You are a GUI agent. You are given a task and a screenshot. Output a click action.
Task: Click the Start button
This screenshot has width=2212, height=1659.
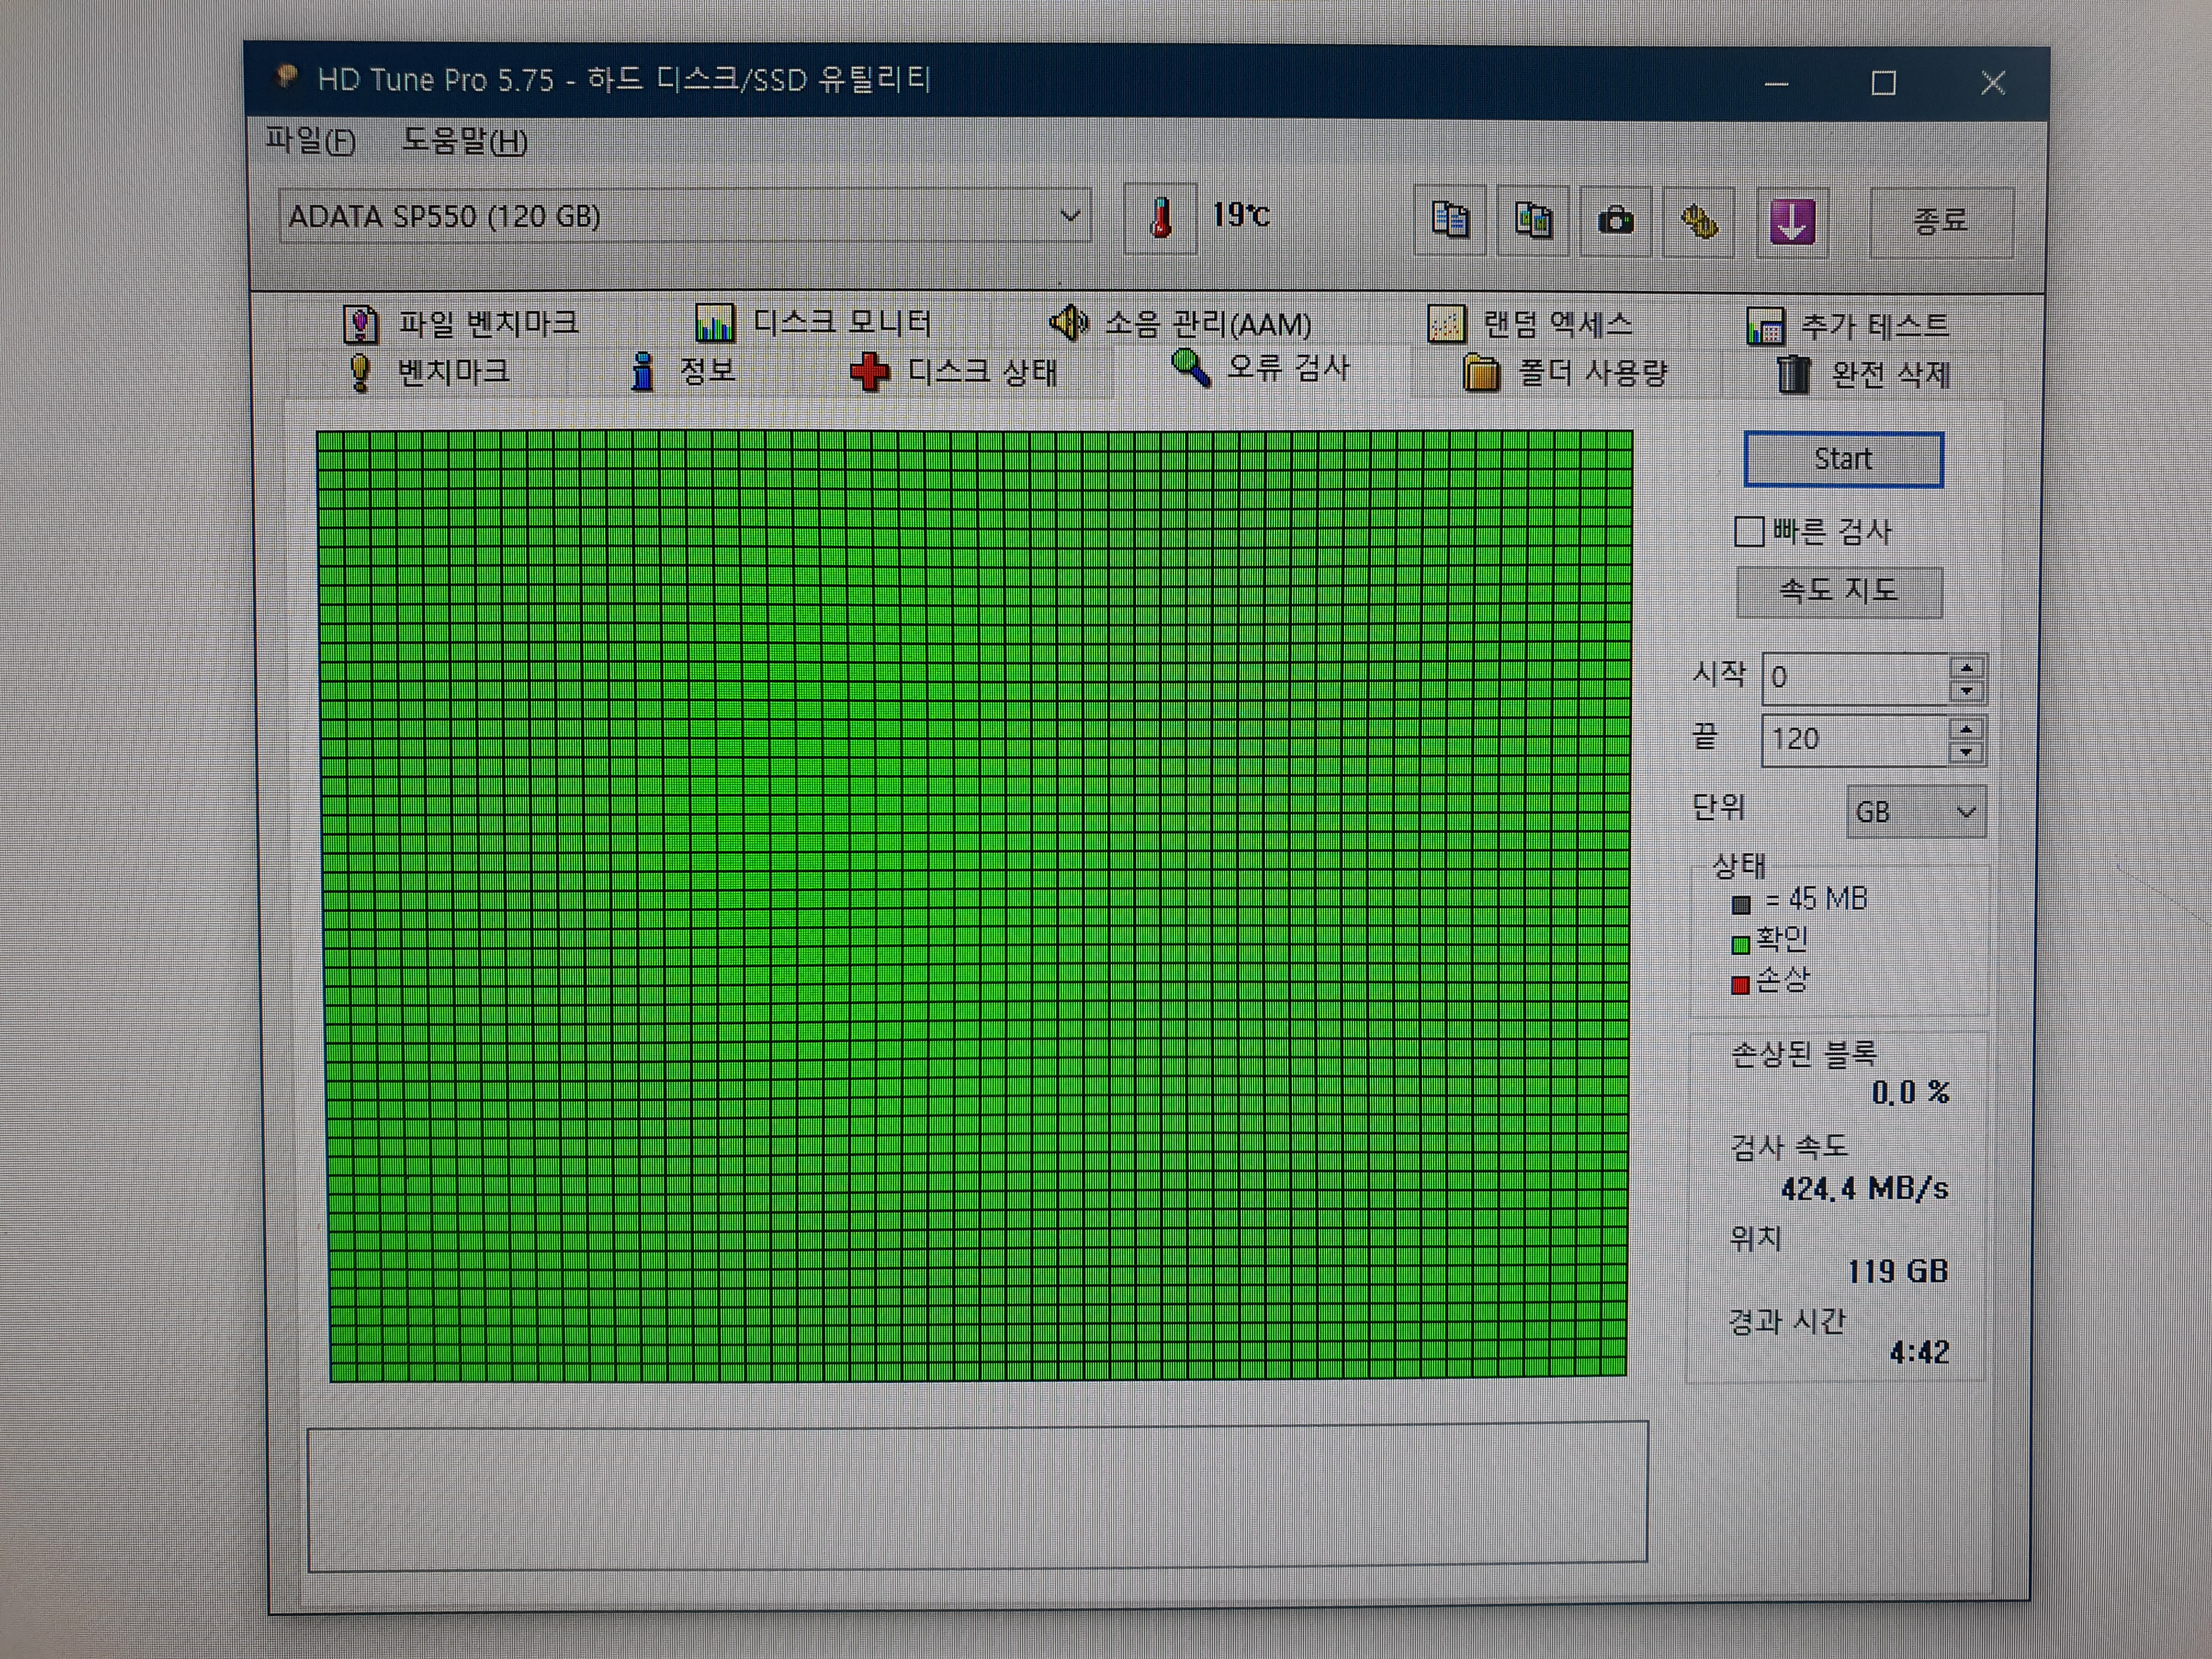[x=1843, y=459]
